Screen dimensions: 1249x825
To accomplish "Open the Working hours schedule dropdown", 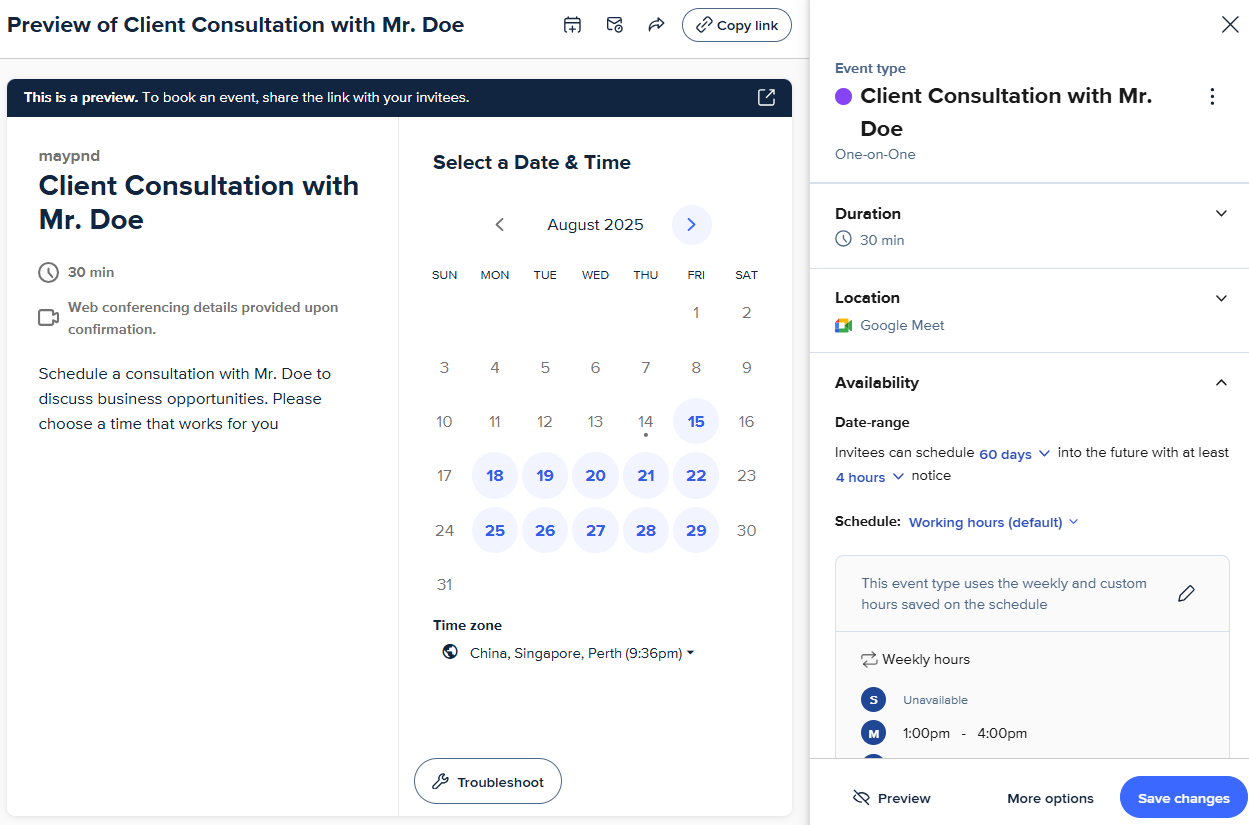I will click(x=993, y=522).
